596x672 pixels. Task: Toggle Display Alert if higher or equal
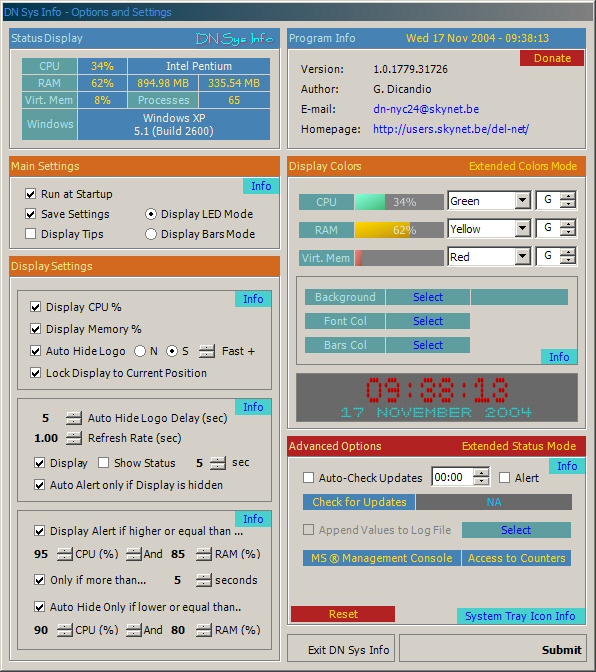point(39,531)
